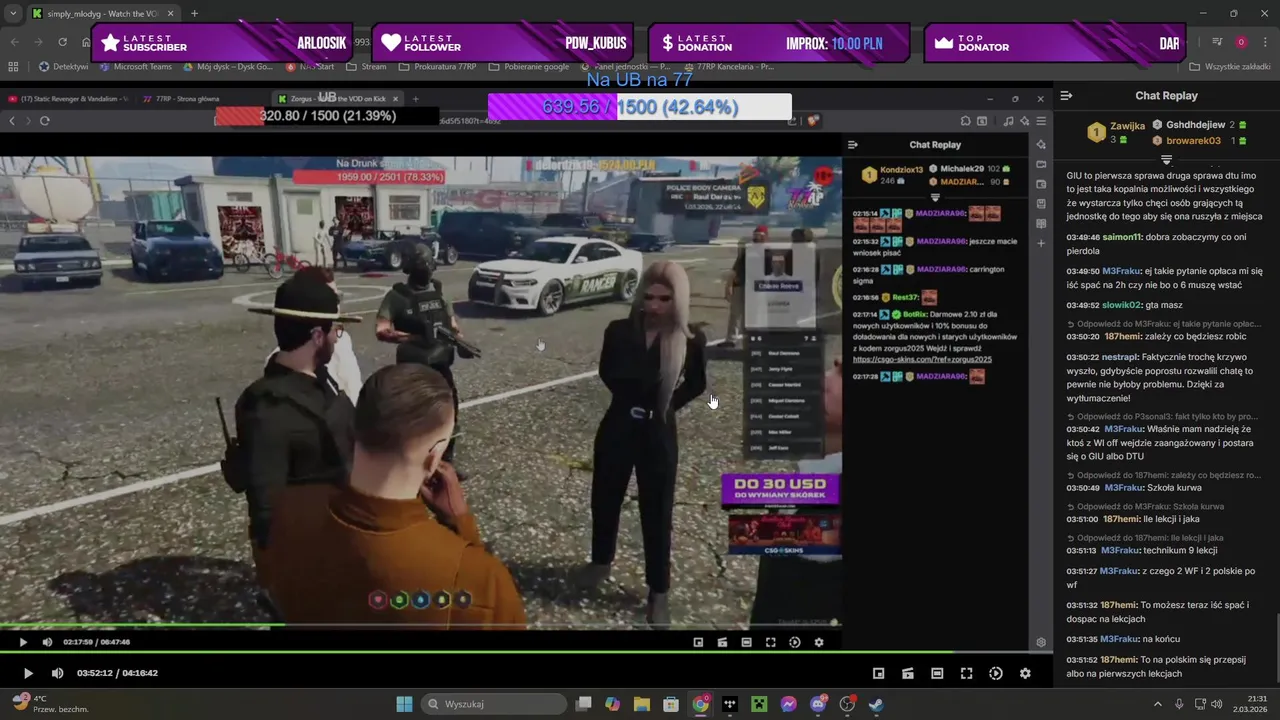1280x720 pixels.
Task: Open Steam from the taskbar
Action: tap(876, 704)
